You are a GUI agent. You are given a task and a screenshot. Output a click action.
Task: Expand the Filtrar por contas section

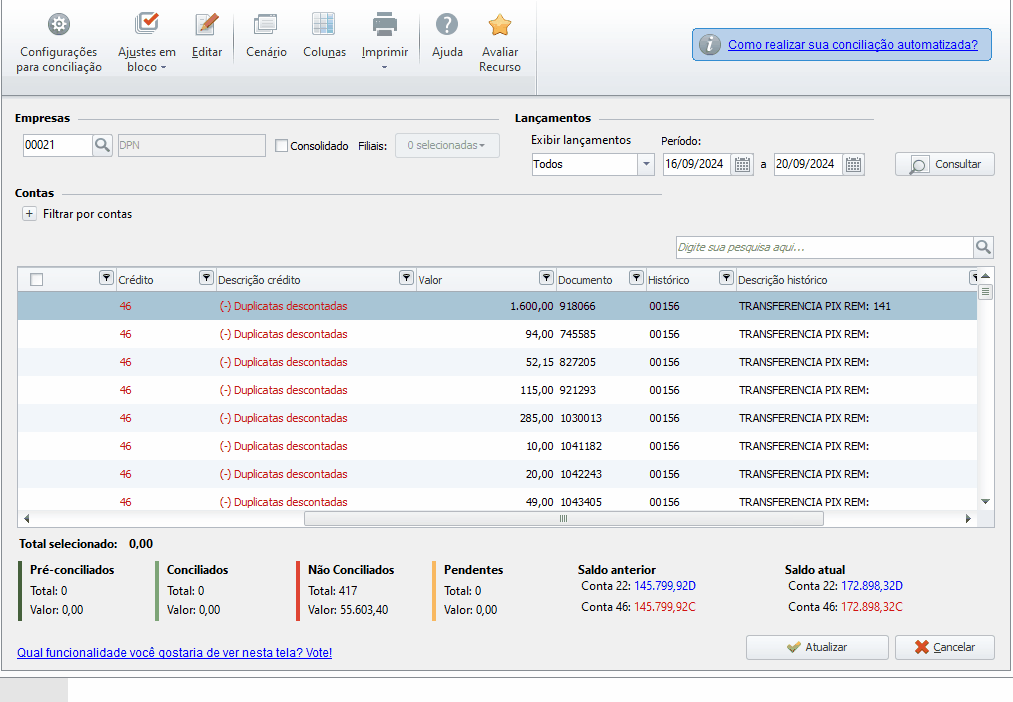29,214
